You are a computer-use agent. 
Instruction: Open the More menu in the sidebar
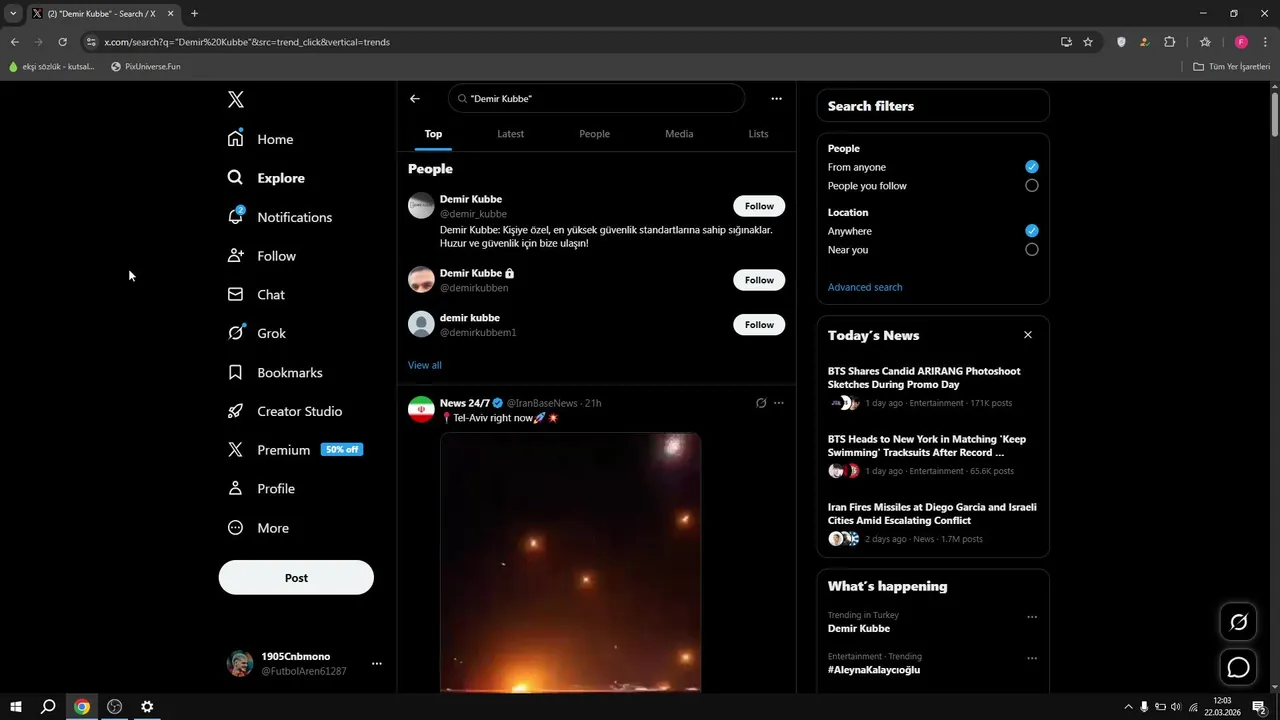(258, 528)
